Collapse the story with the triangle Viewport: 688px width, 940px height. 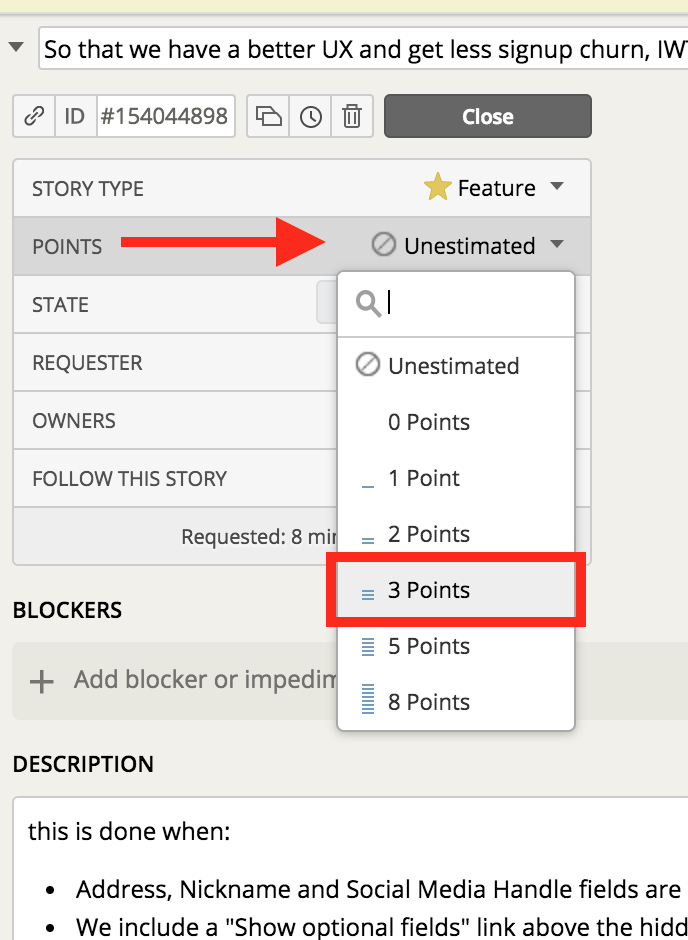pos(16,47)
